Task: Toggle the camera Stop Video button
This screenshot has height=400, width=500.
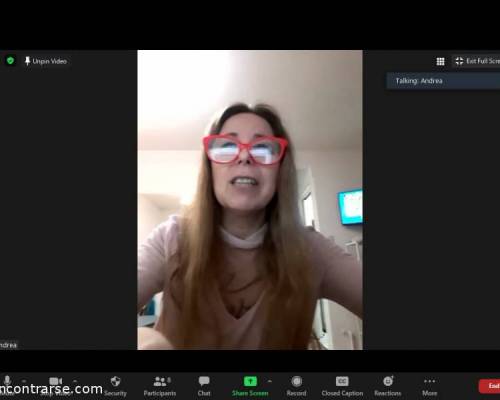Action: [55, 386]
